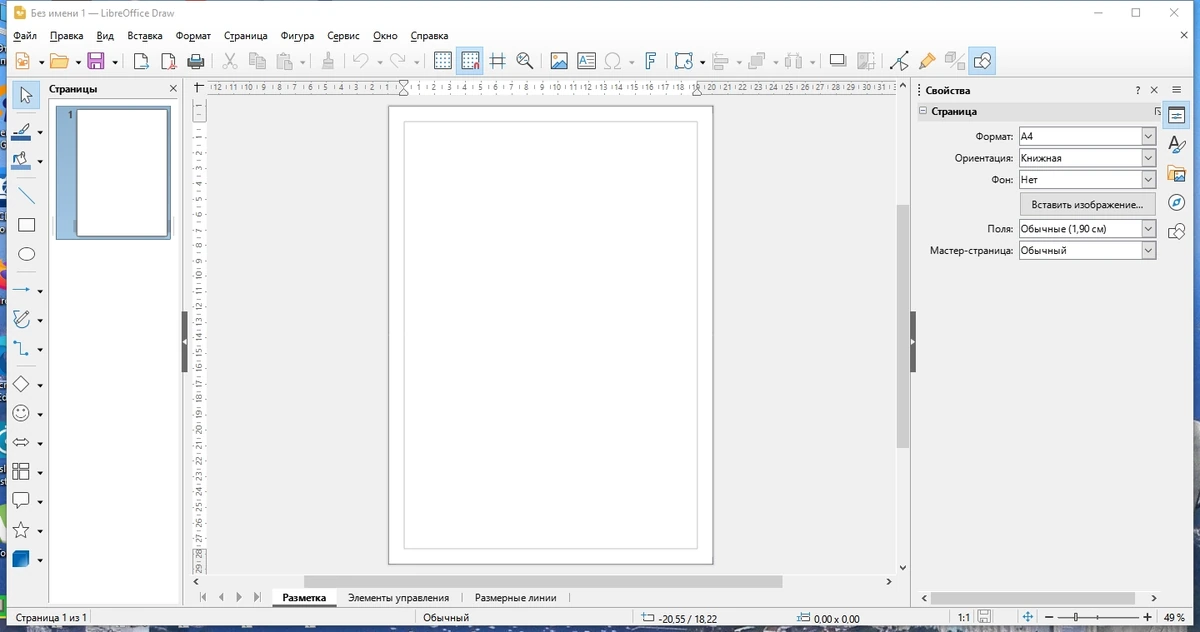Open the Фигура menu

point(297,36)
